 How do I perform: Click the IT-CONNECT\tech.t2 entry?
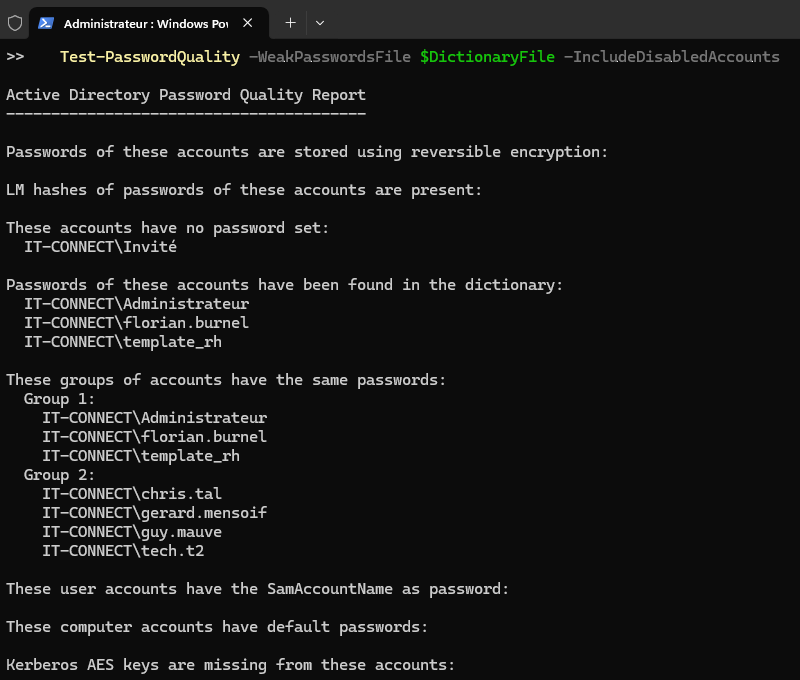123,551
